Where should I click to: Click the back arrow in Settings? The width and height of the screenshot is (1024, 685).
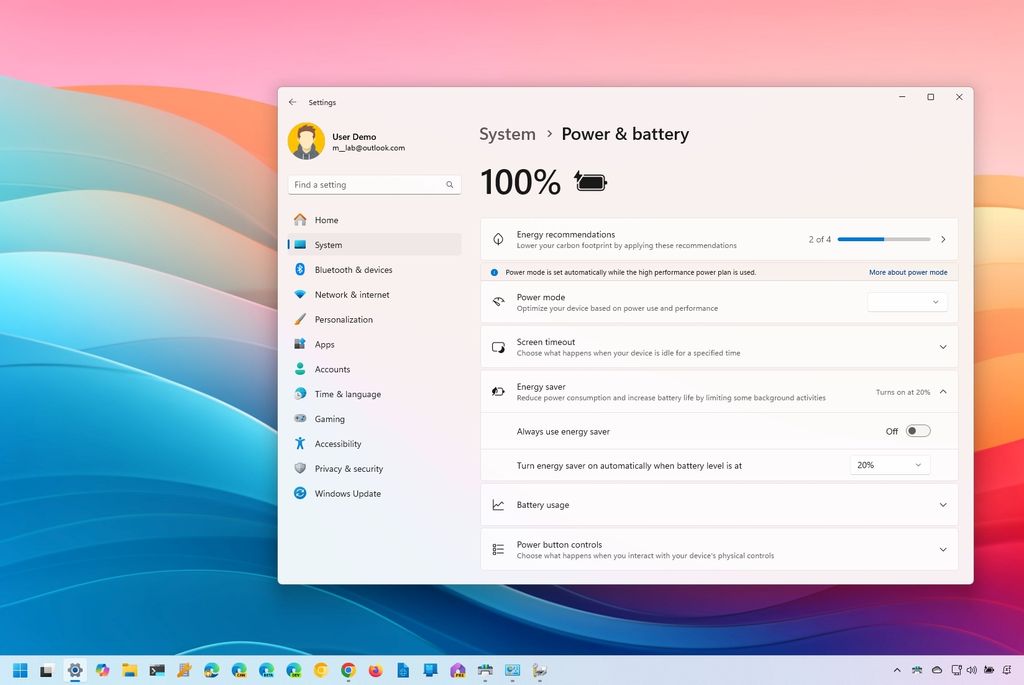point(292,101)
